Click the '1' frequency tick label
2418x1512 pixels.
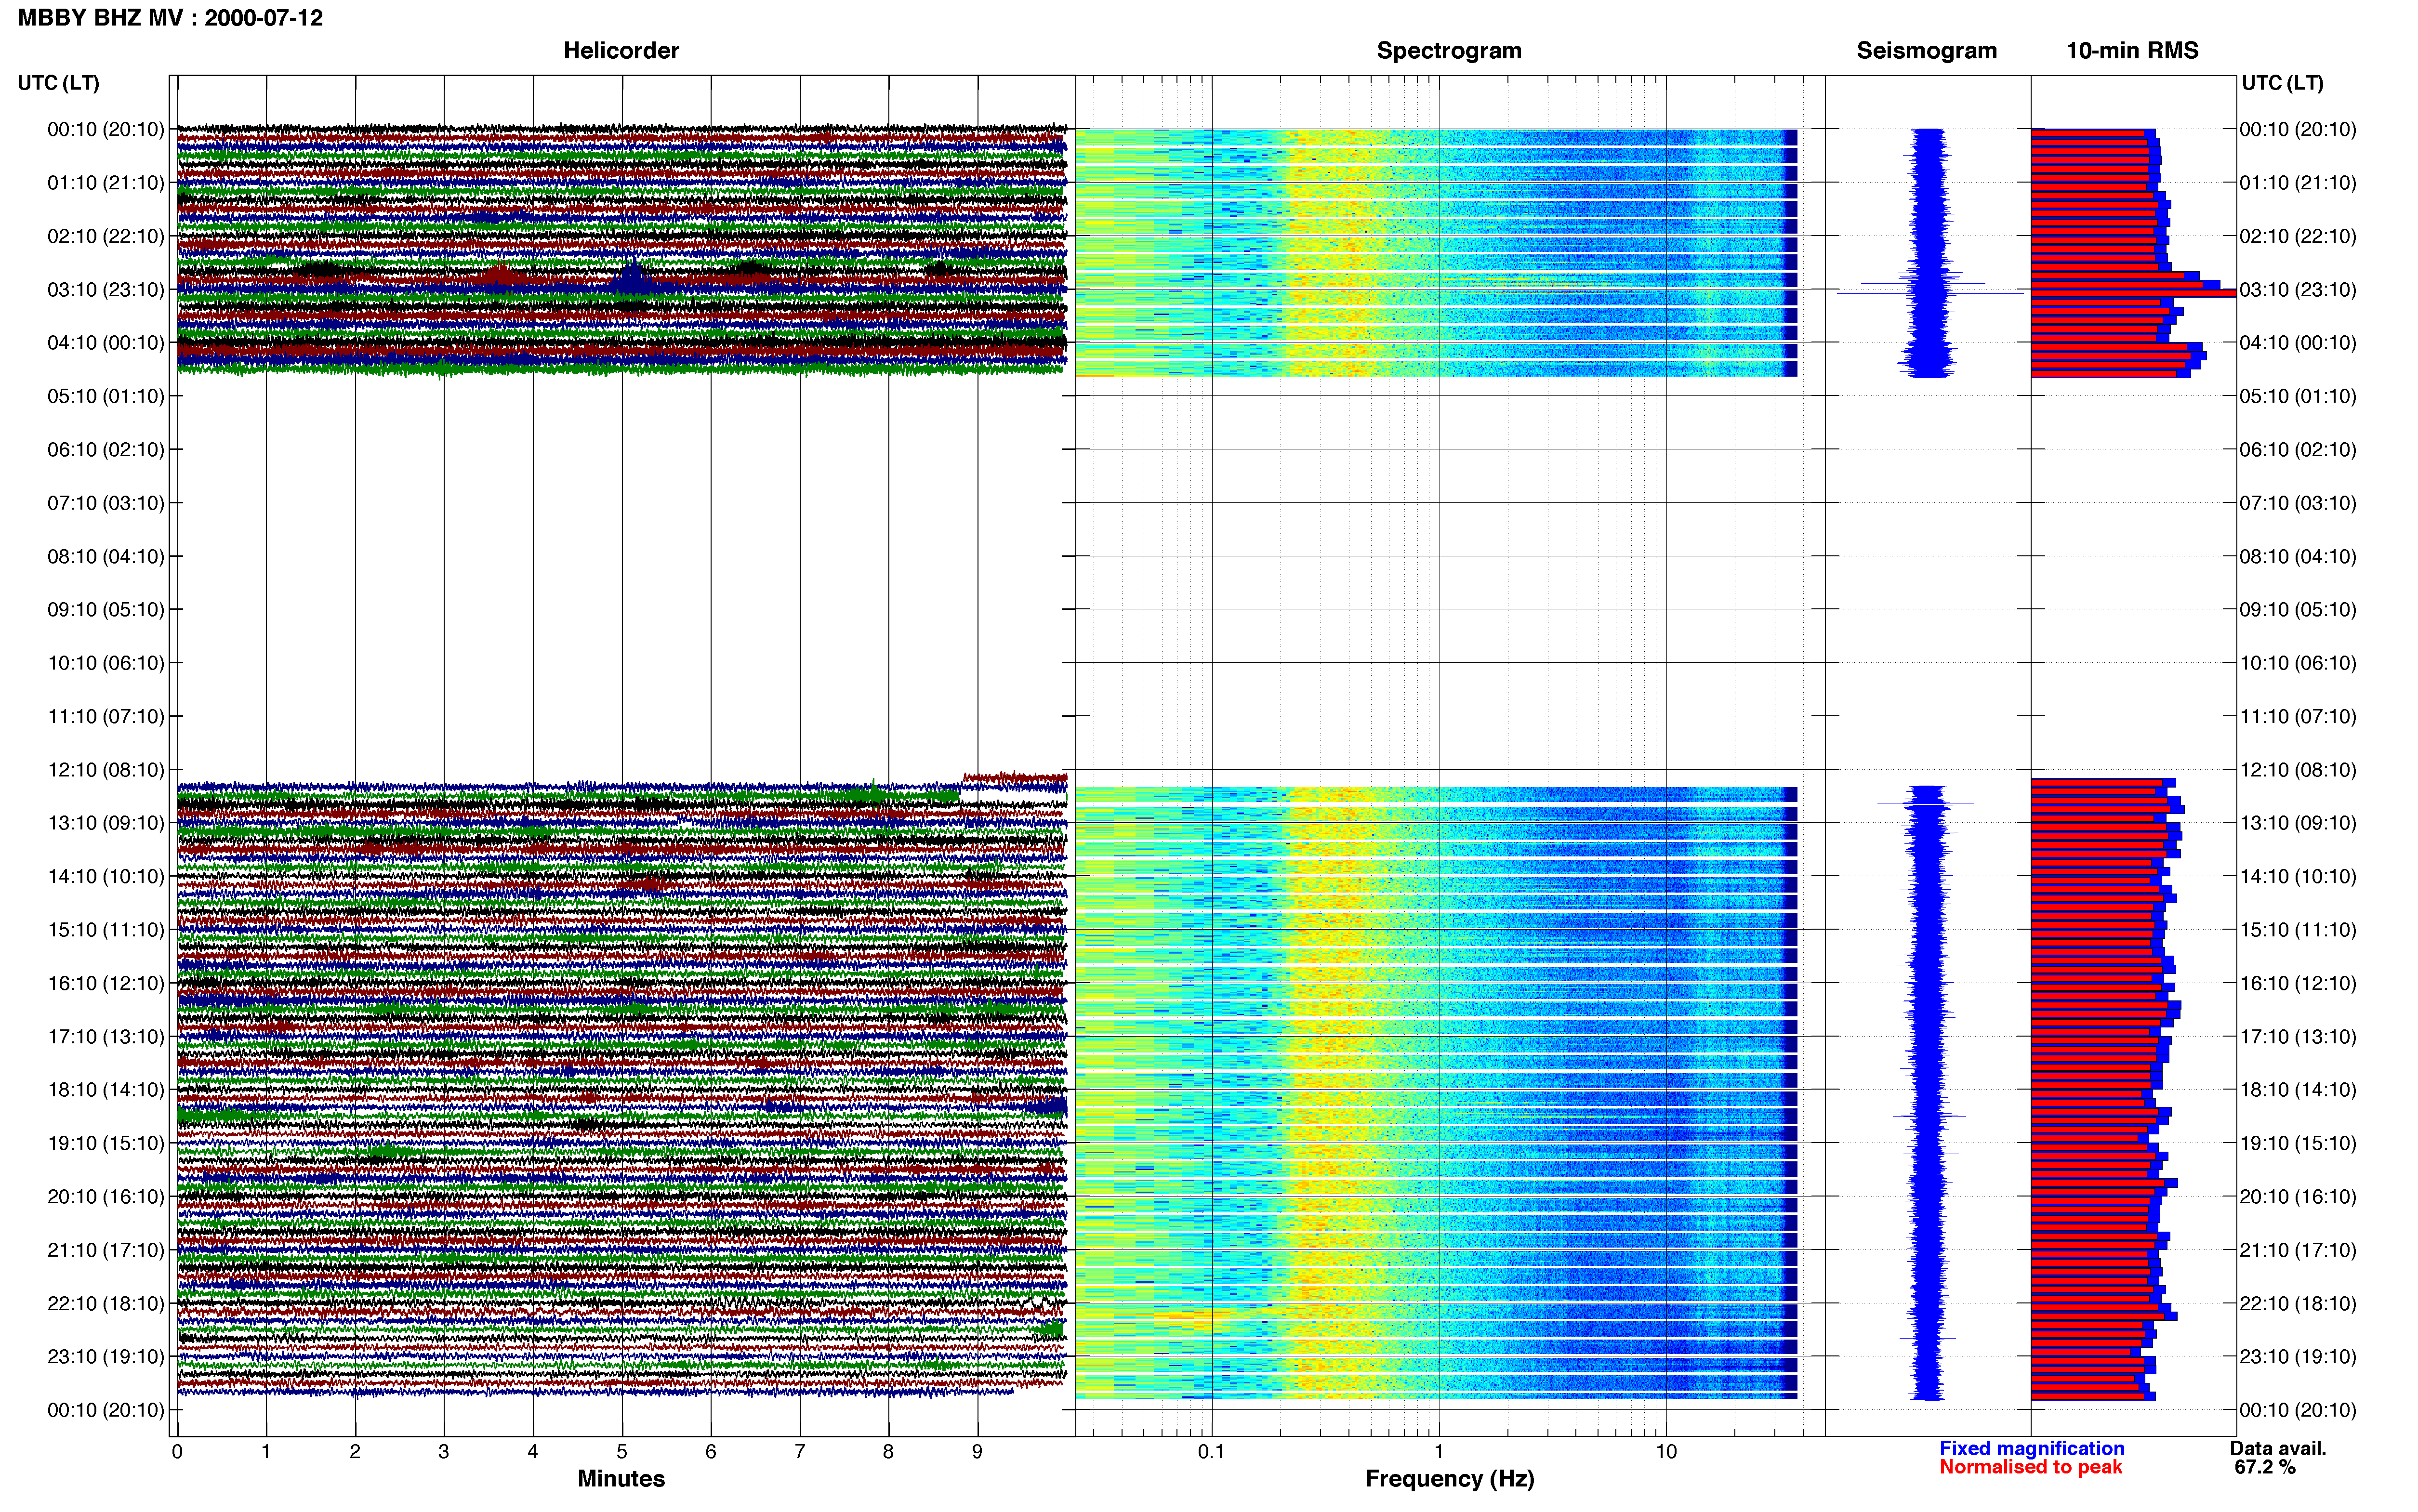point(1439,1452)
